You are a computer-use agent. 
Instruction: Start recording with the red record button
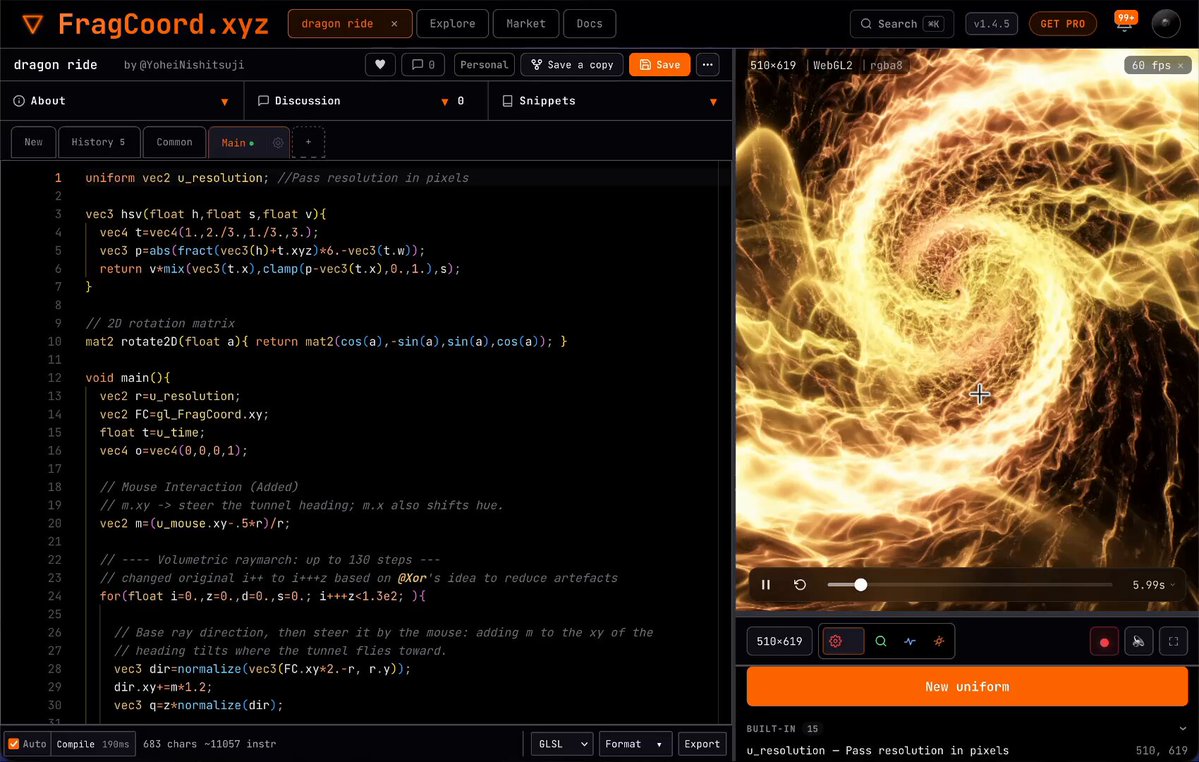coord(1104,642)
